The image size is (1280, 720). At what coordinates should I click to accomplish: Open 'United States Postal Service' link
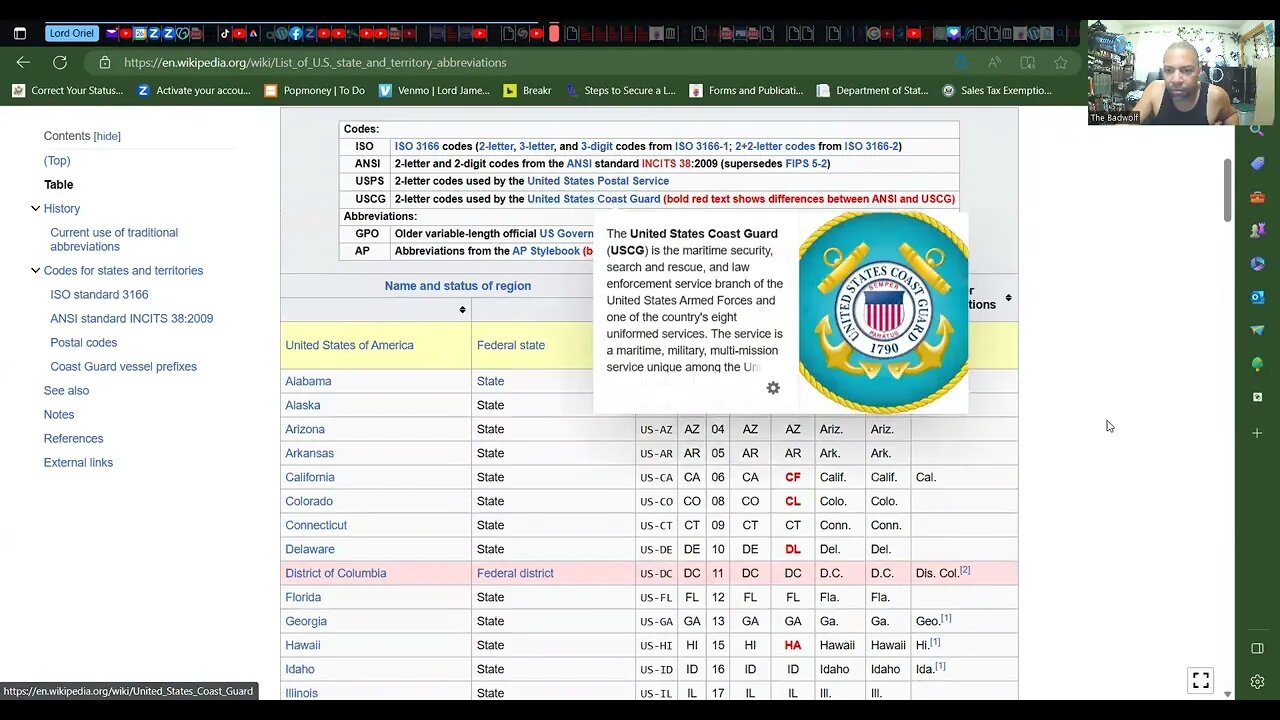598,181
